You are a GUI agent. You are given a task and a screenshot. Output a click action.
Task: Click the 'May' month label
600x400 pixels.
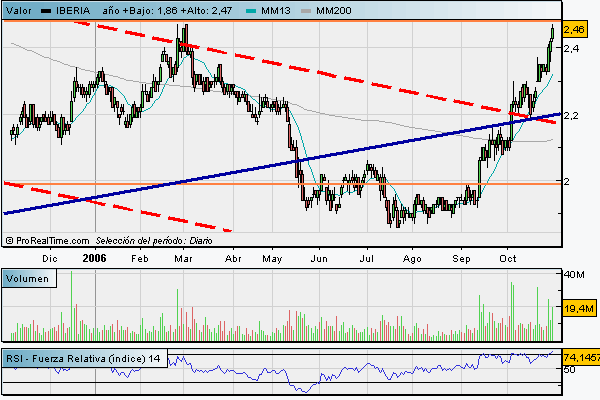click(272, 259)
